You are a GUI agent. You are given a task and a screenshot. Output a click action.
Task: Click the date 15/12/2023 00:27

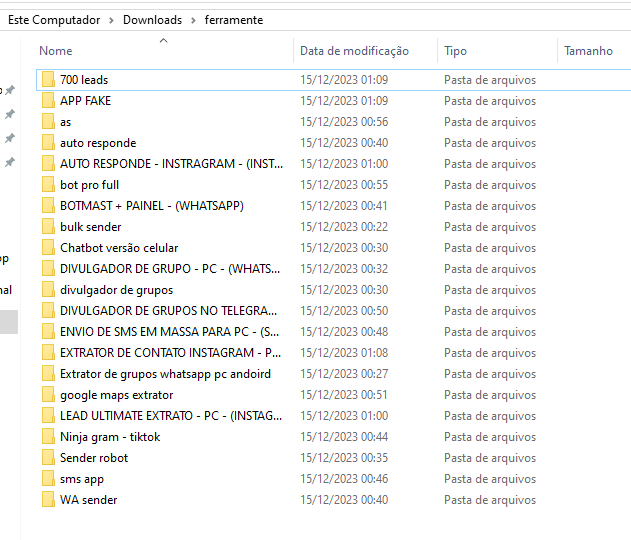[344, 373]
